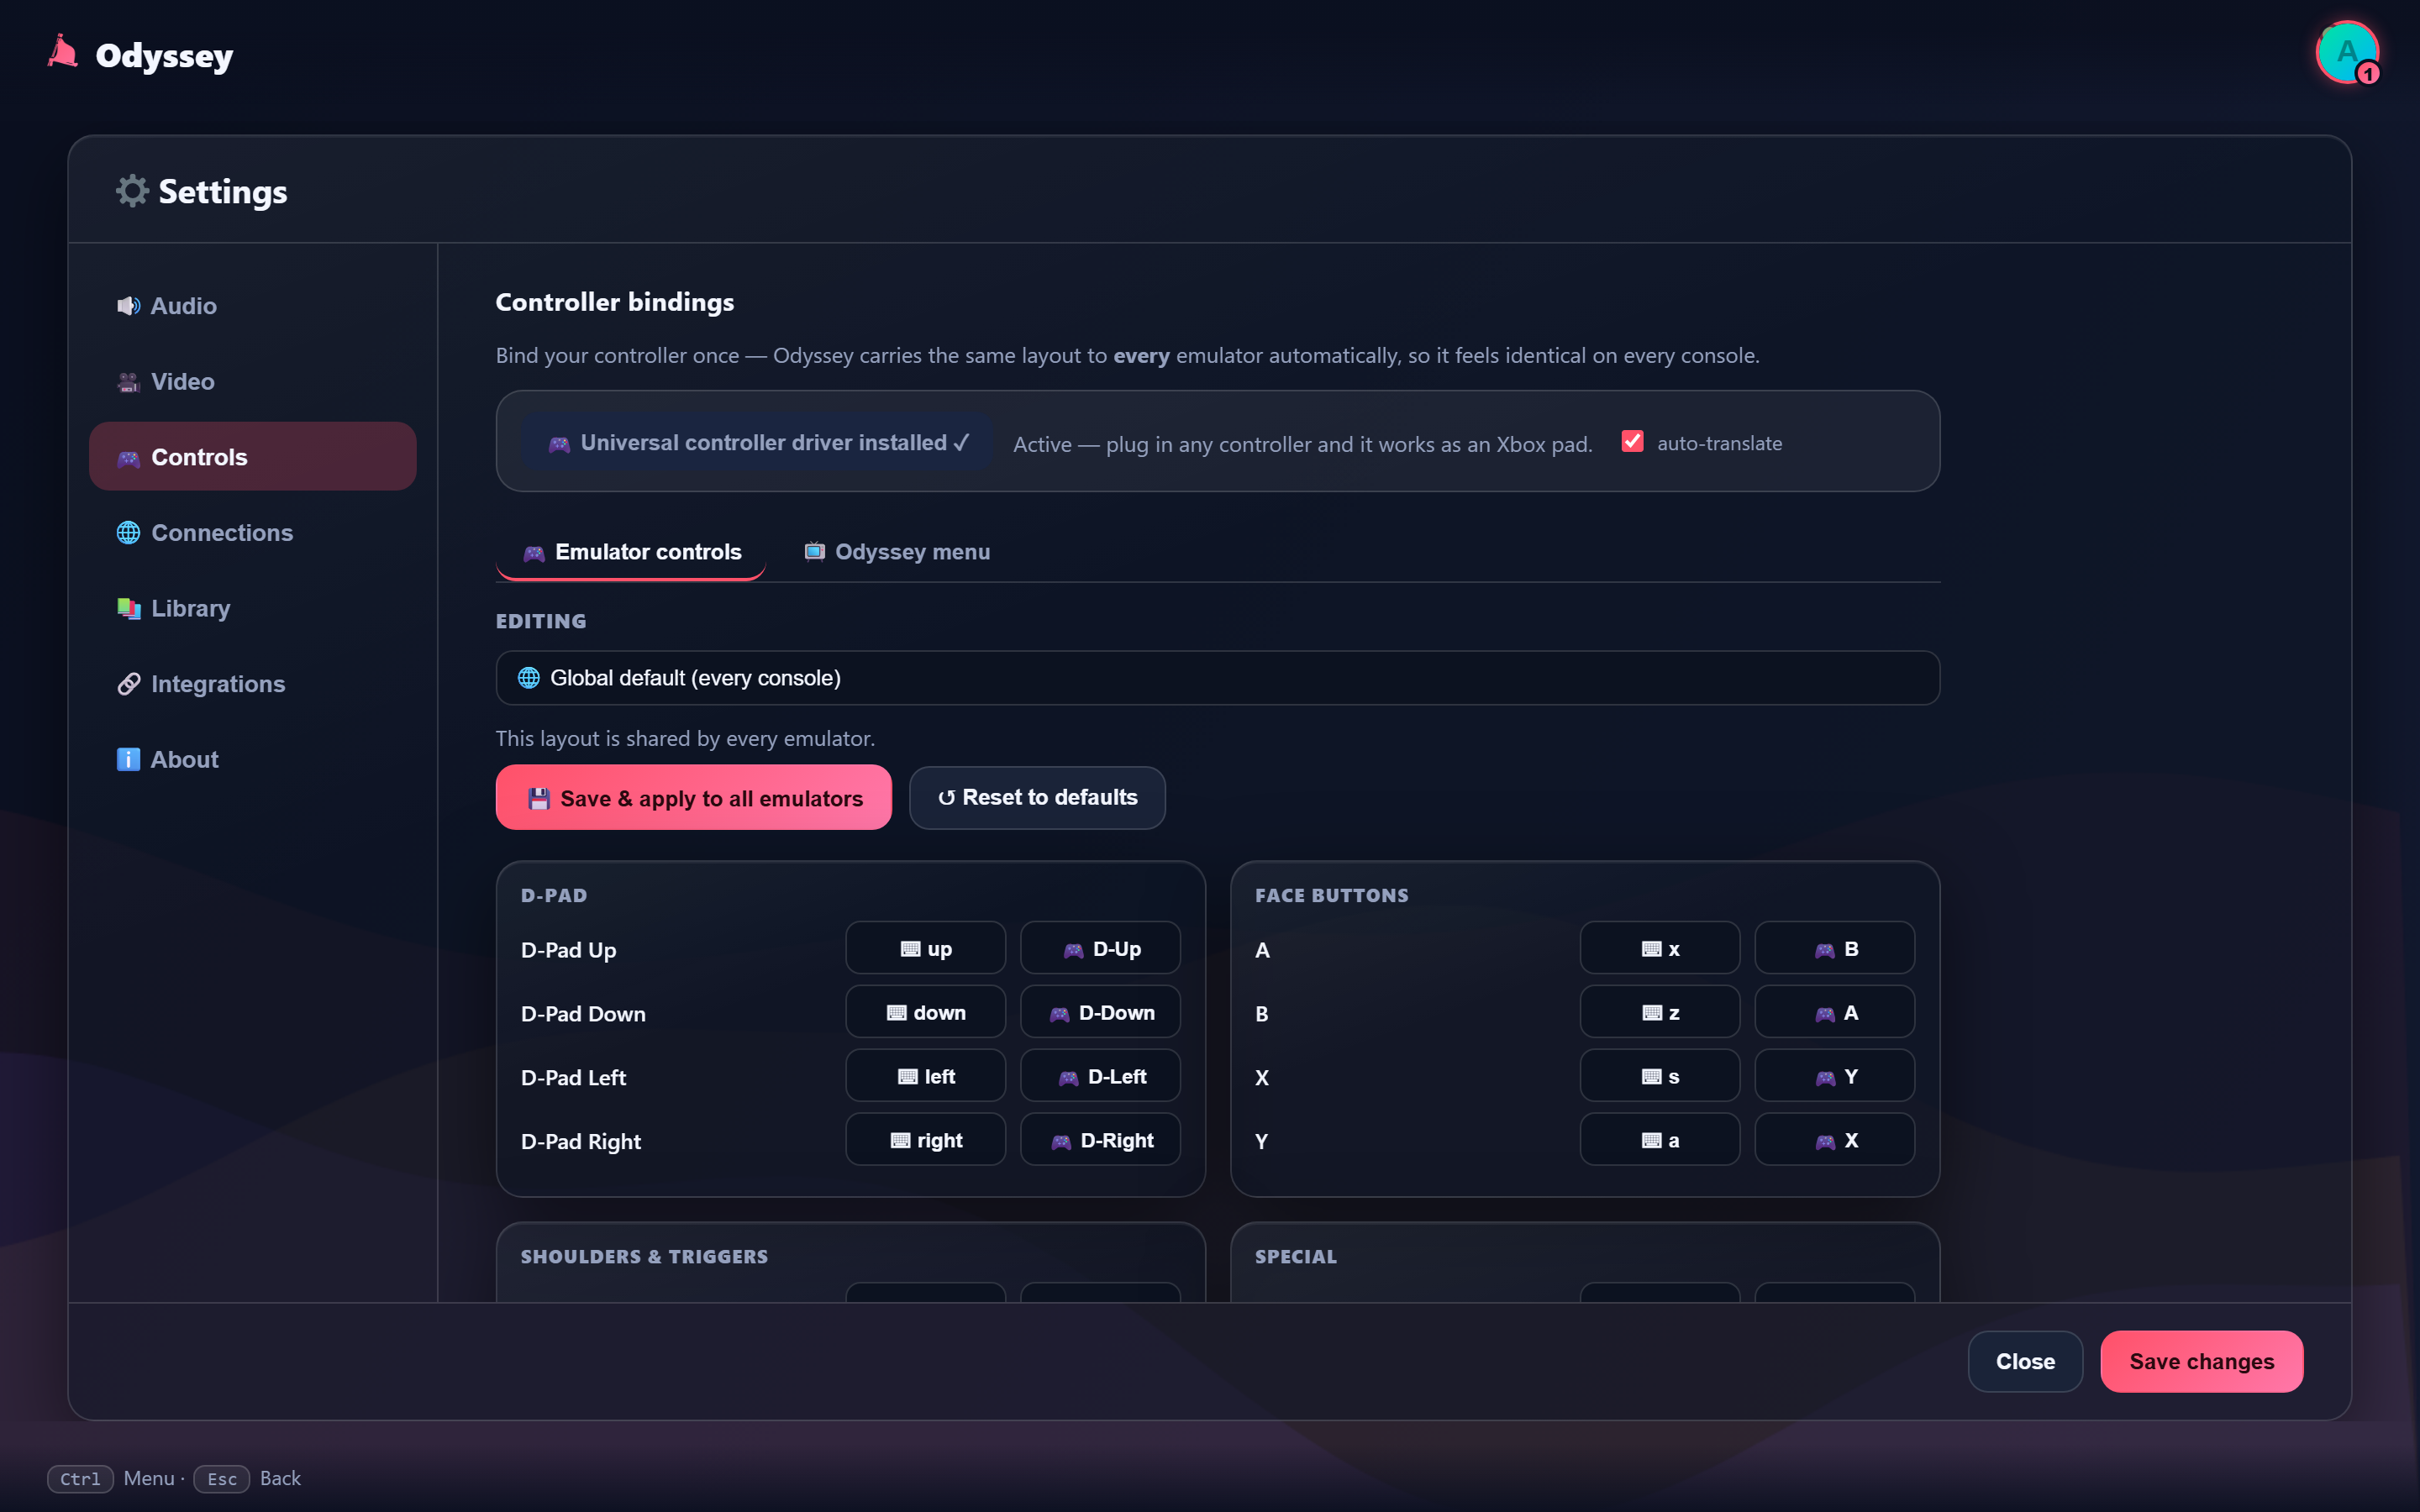Click the Universal controller driver installed badge
The height and width of the screenshot is (1512, 2420).
[x=757, y=442]
